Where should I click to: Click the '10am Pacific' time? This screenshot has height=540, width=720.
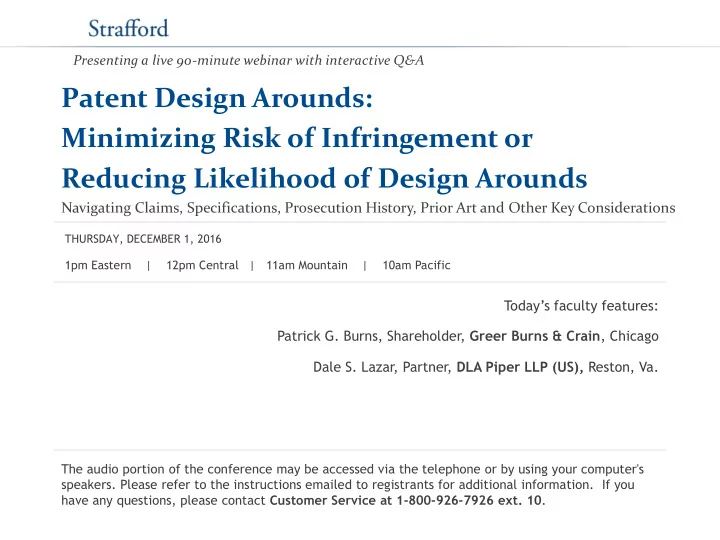(416, 265)
